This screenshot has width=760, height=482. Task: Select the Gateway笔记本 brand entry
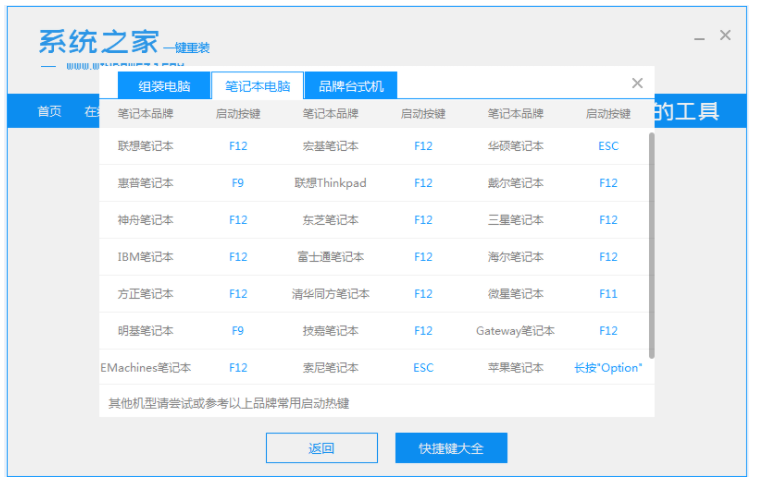pos(515,331)
